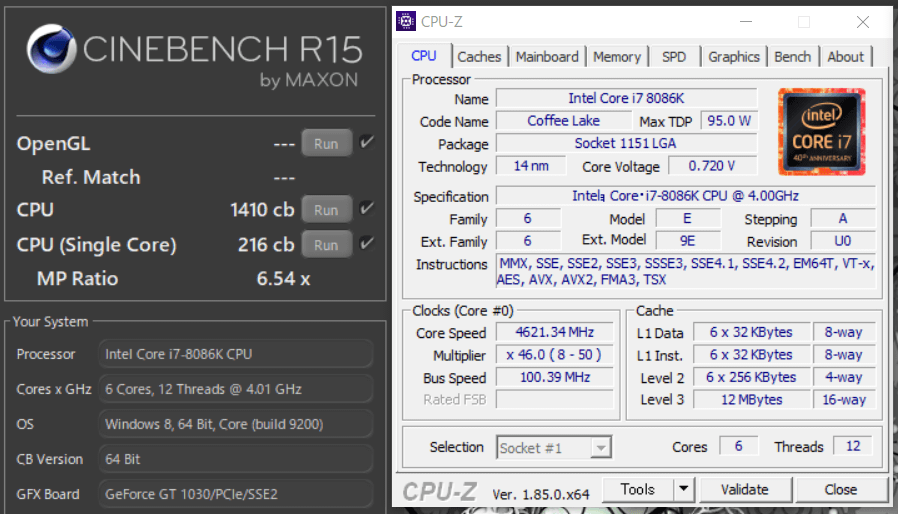Click the empty Rated FSB field
Image resolution: width=898 pixels, height=514 pixels.
(554, 399)
